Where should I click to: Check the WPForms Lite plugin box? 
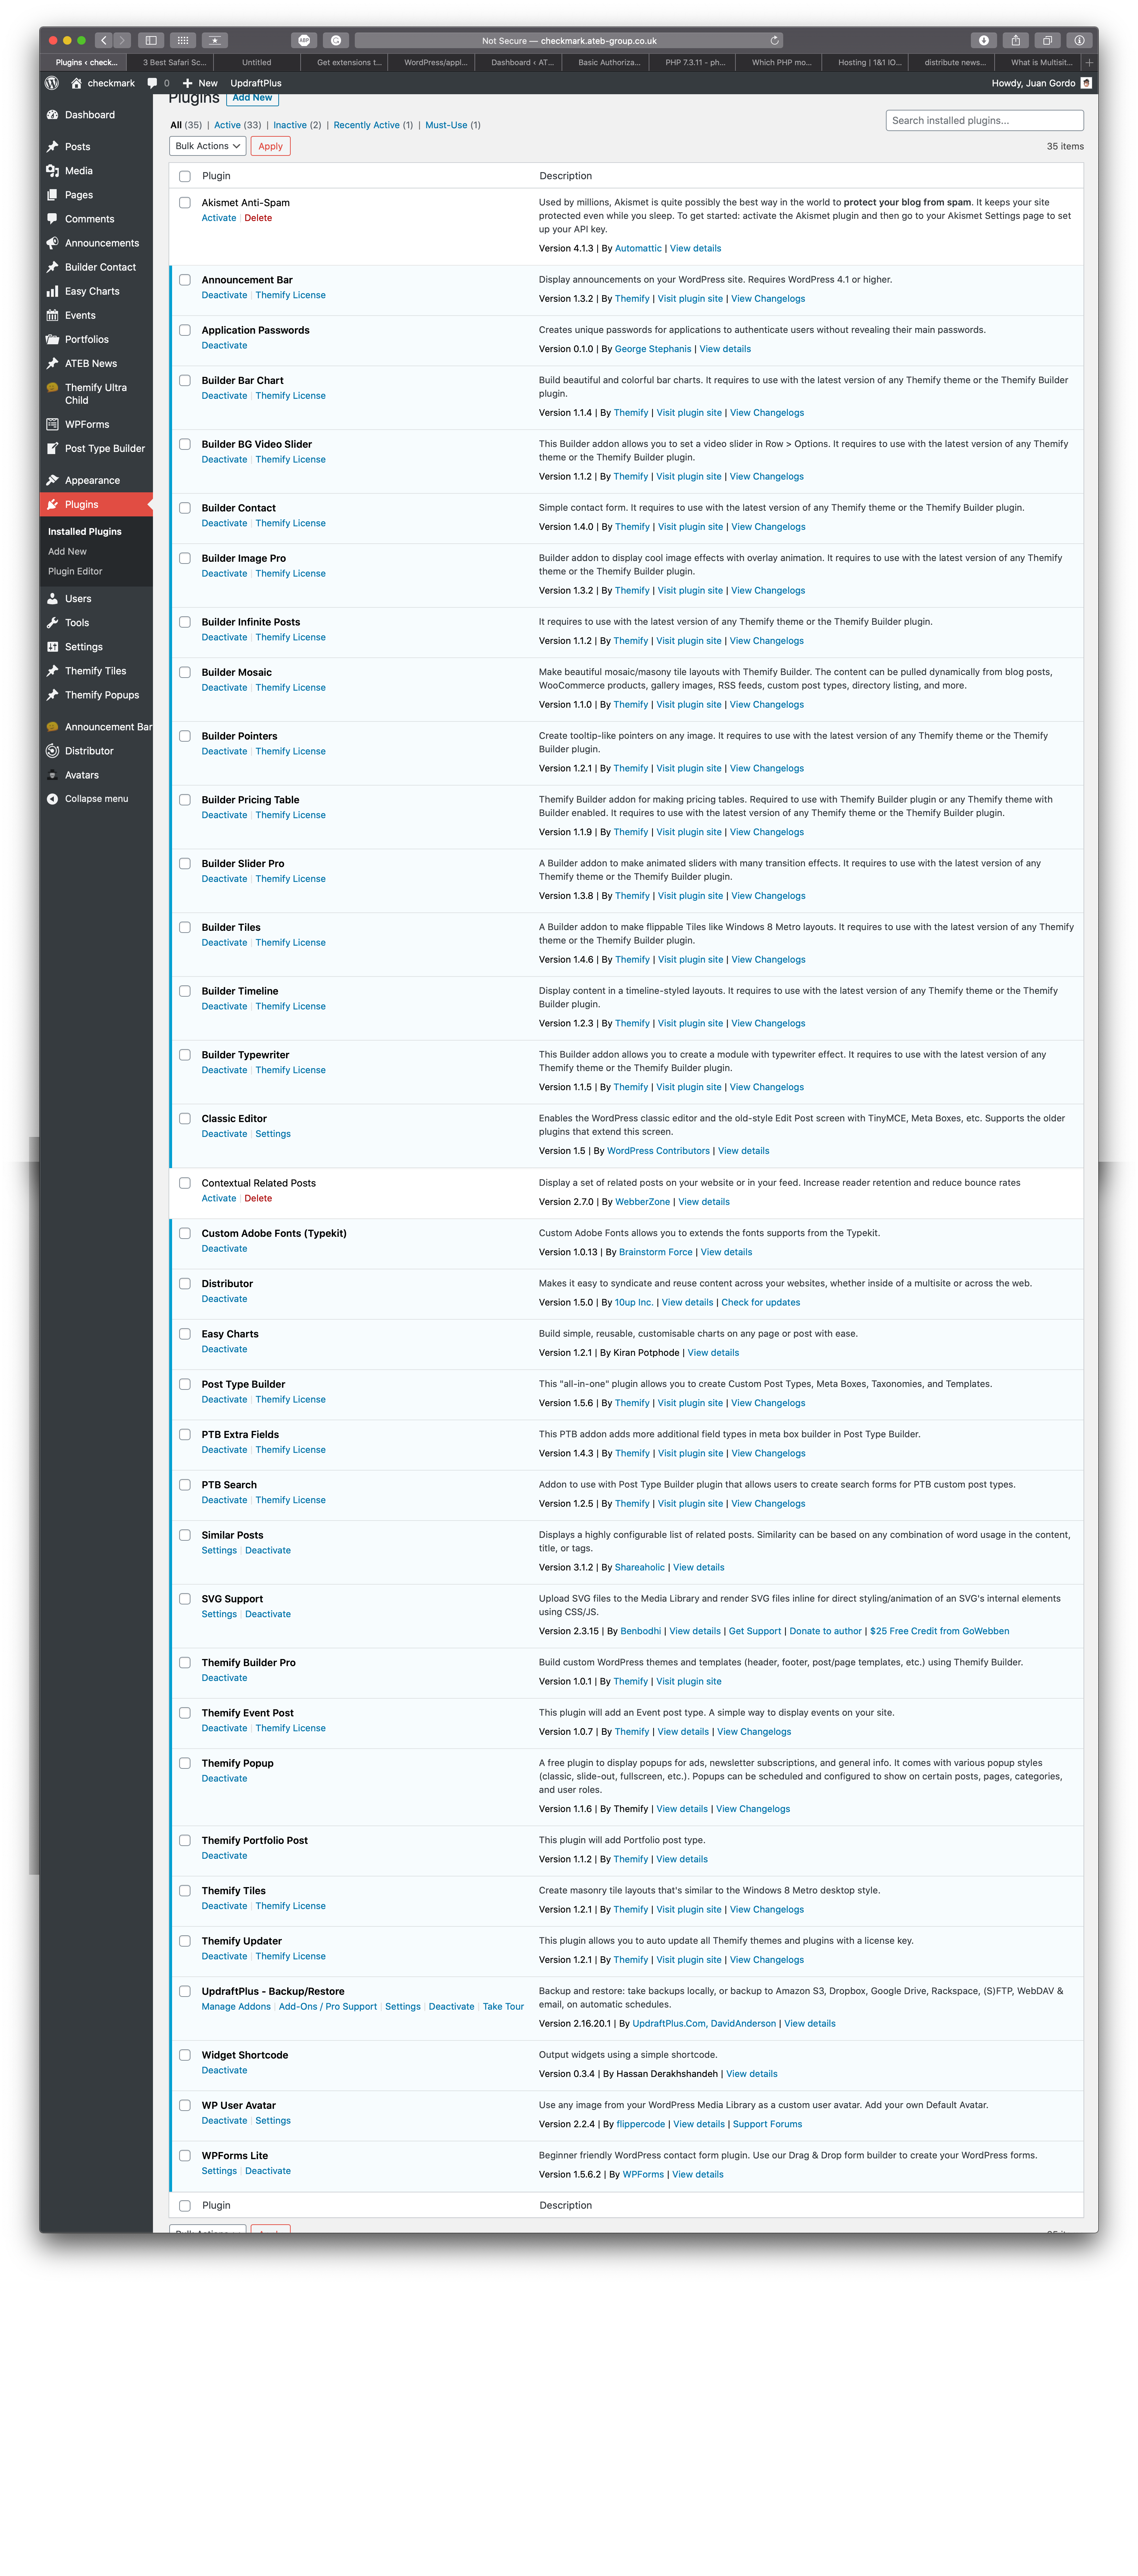pos(185,2156)
